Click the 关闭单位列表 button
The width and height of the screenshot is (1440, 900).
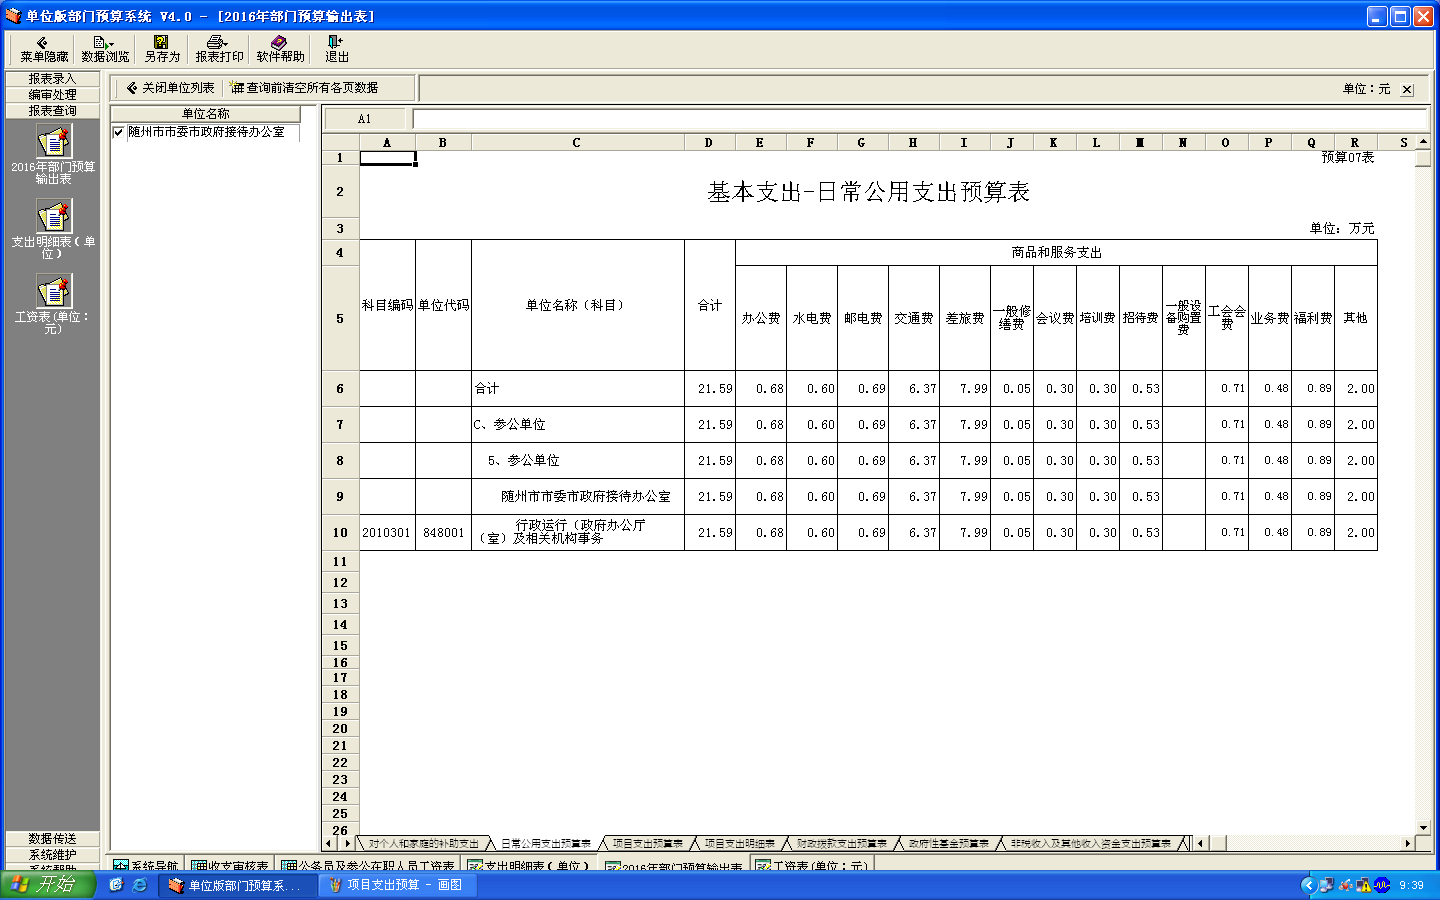[x=170, y=88]
